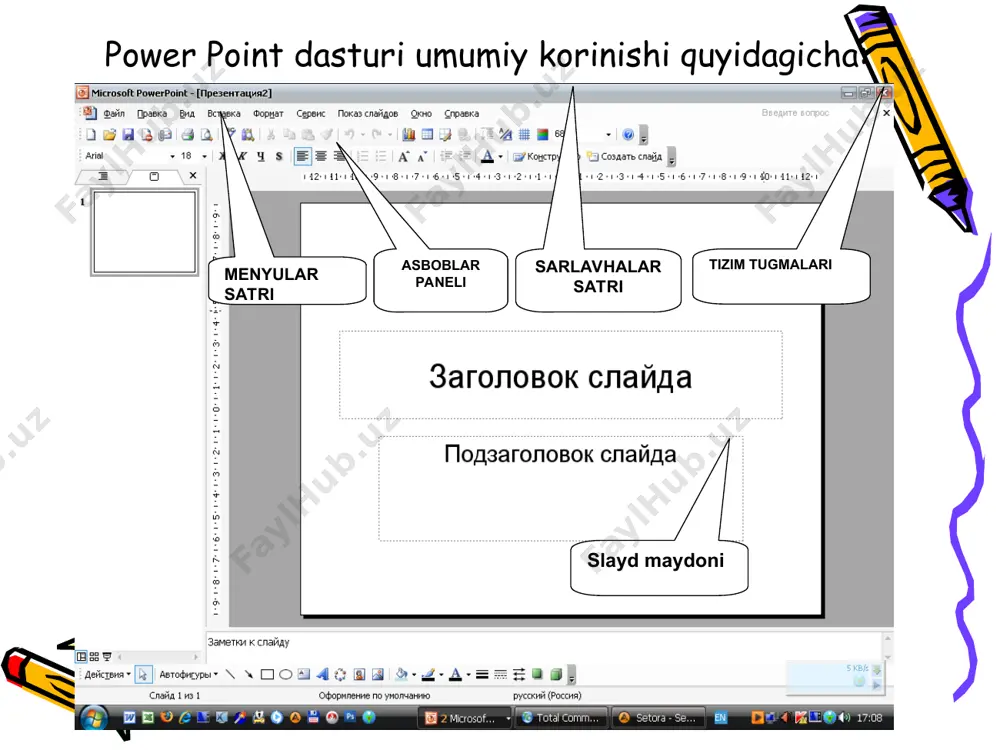Switch to the Outline tab in the left pane

(x=103, y=176)
